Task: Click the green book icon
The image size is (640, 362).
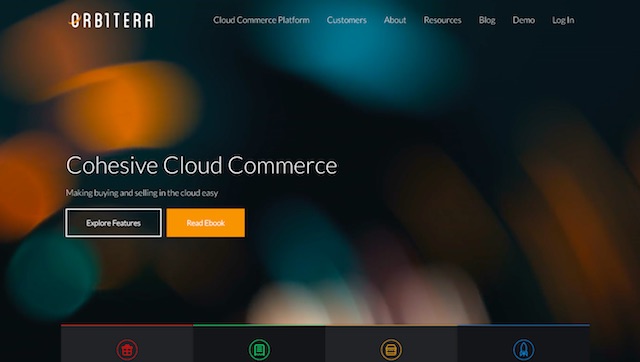Action: [259, 350]
